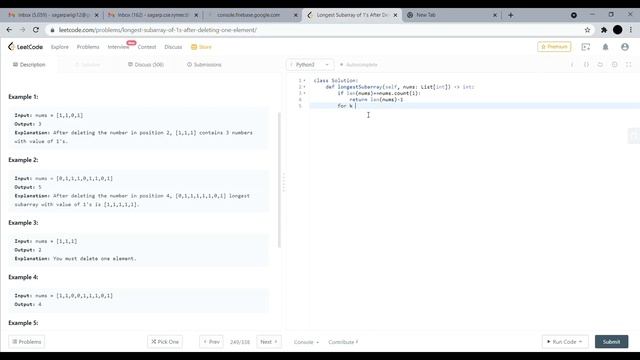The height and width of the screenshot is (360, 640).
Task: Open the Store link
Action: (x=201, y=47)
